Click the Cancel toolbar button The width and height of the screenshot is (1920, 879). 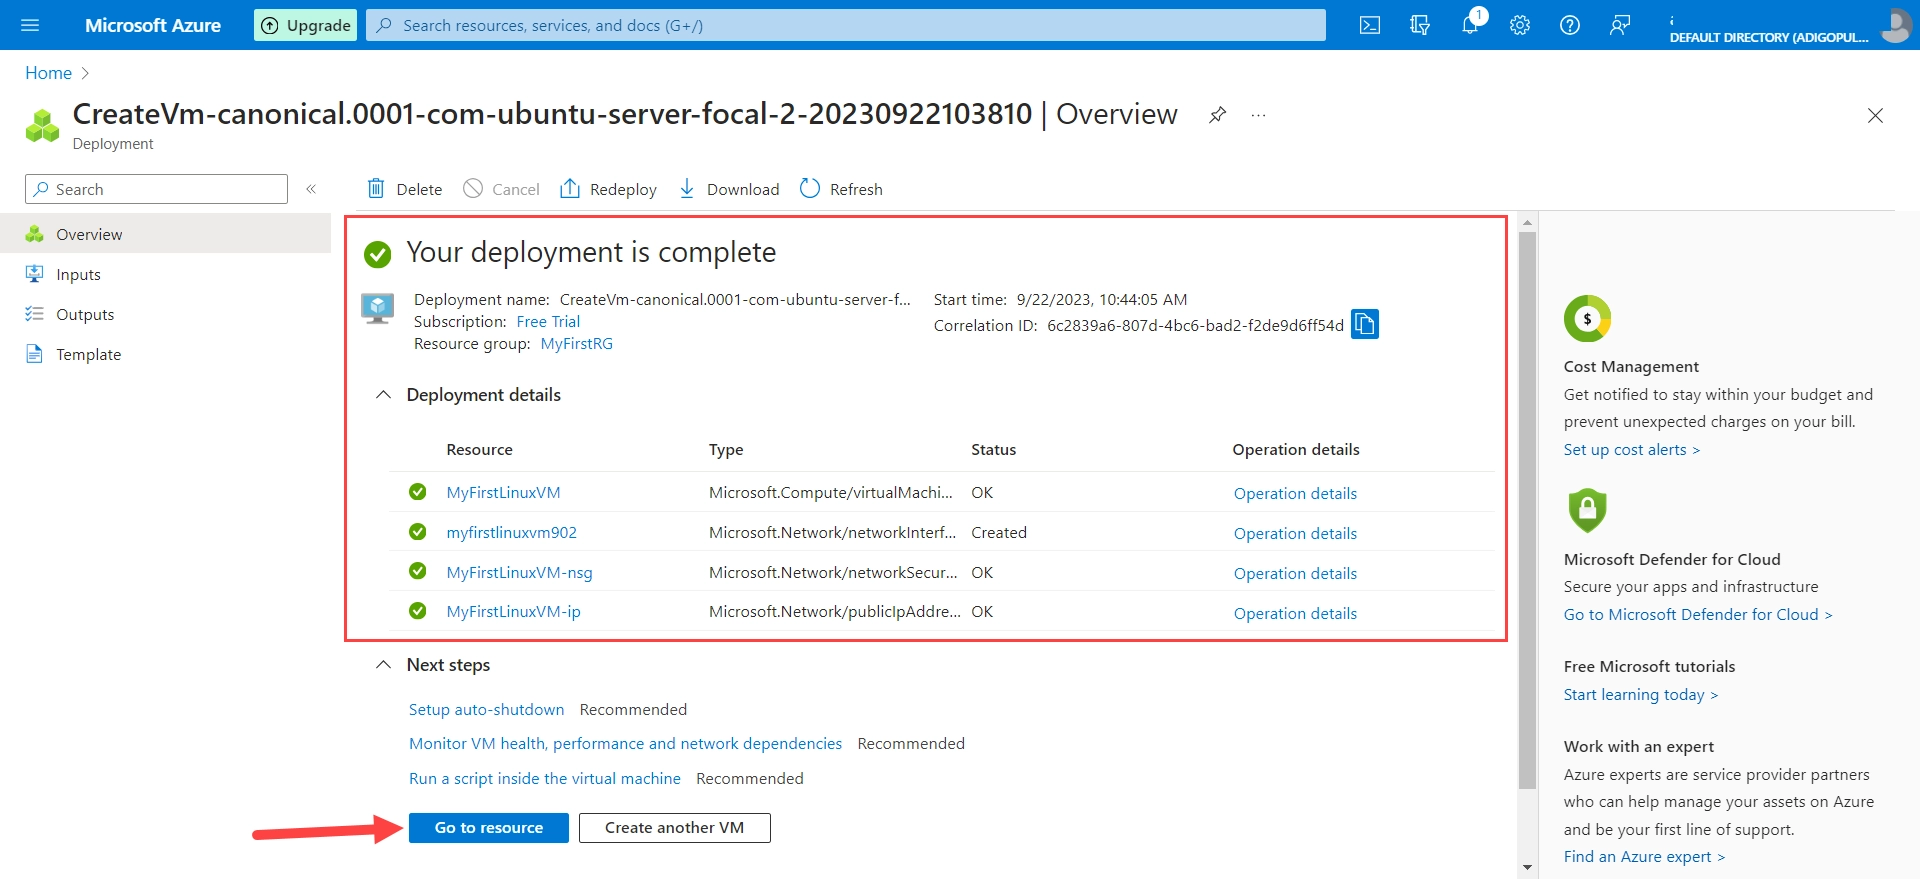tap(501, 189)
